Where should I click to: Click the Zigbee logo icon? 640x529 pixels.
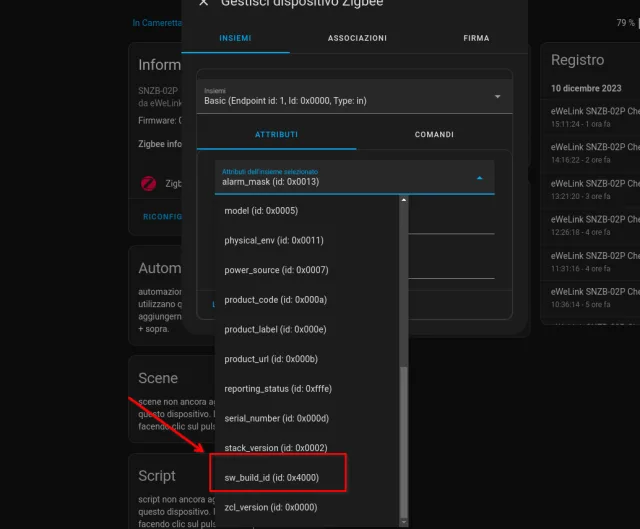(x=149, y=184)
